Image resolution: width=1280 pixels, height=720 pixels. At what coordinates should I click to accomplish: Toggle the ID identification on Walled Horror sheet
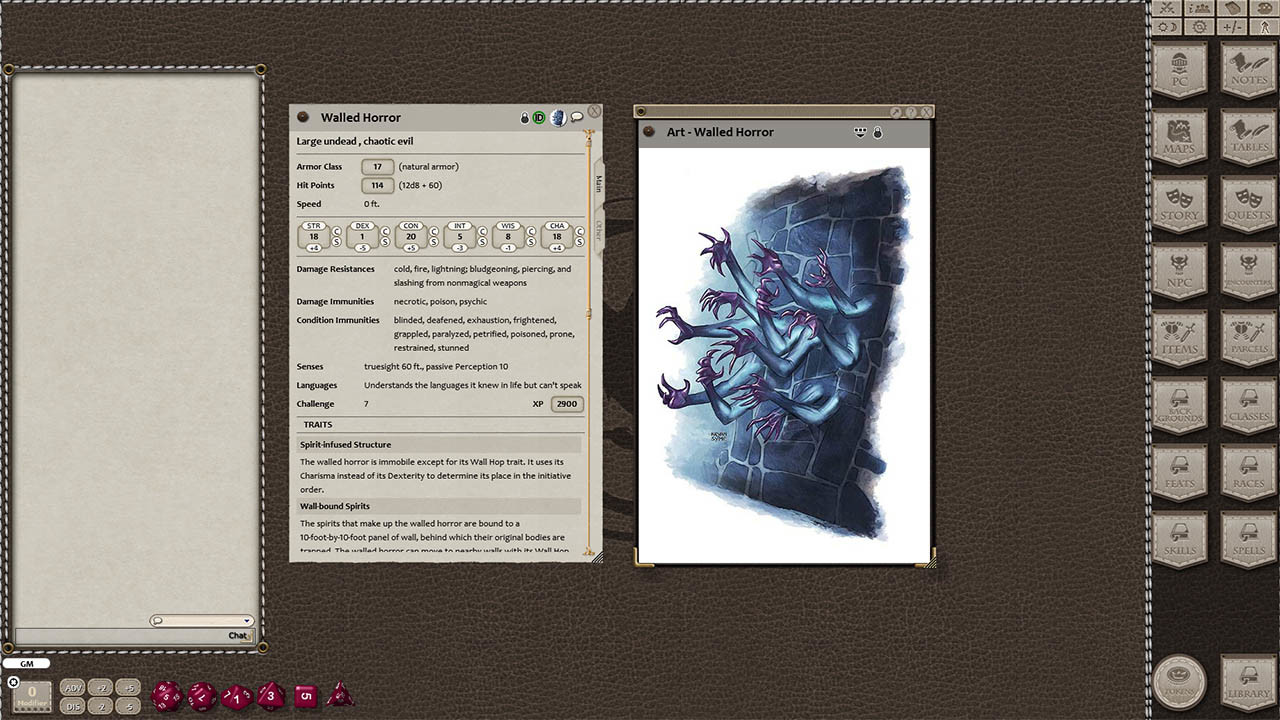point(540,117)
